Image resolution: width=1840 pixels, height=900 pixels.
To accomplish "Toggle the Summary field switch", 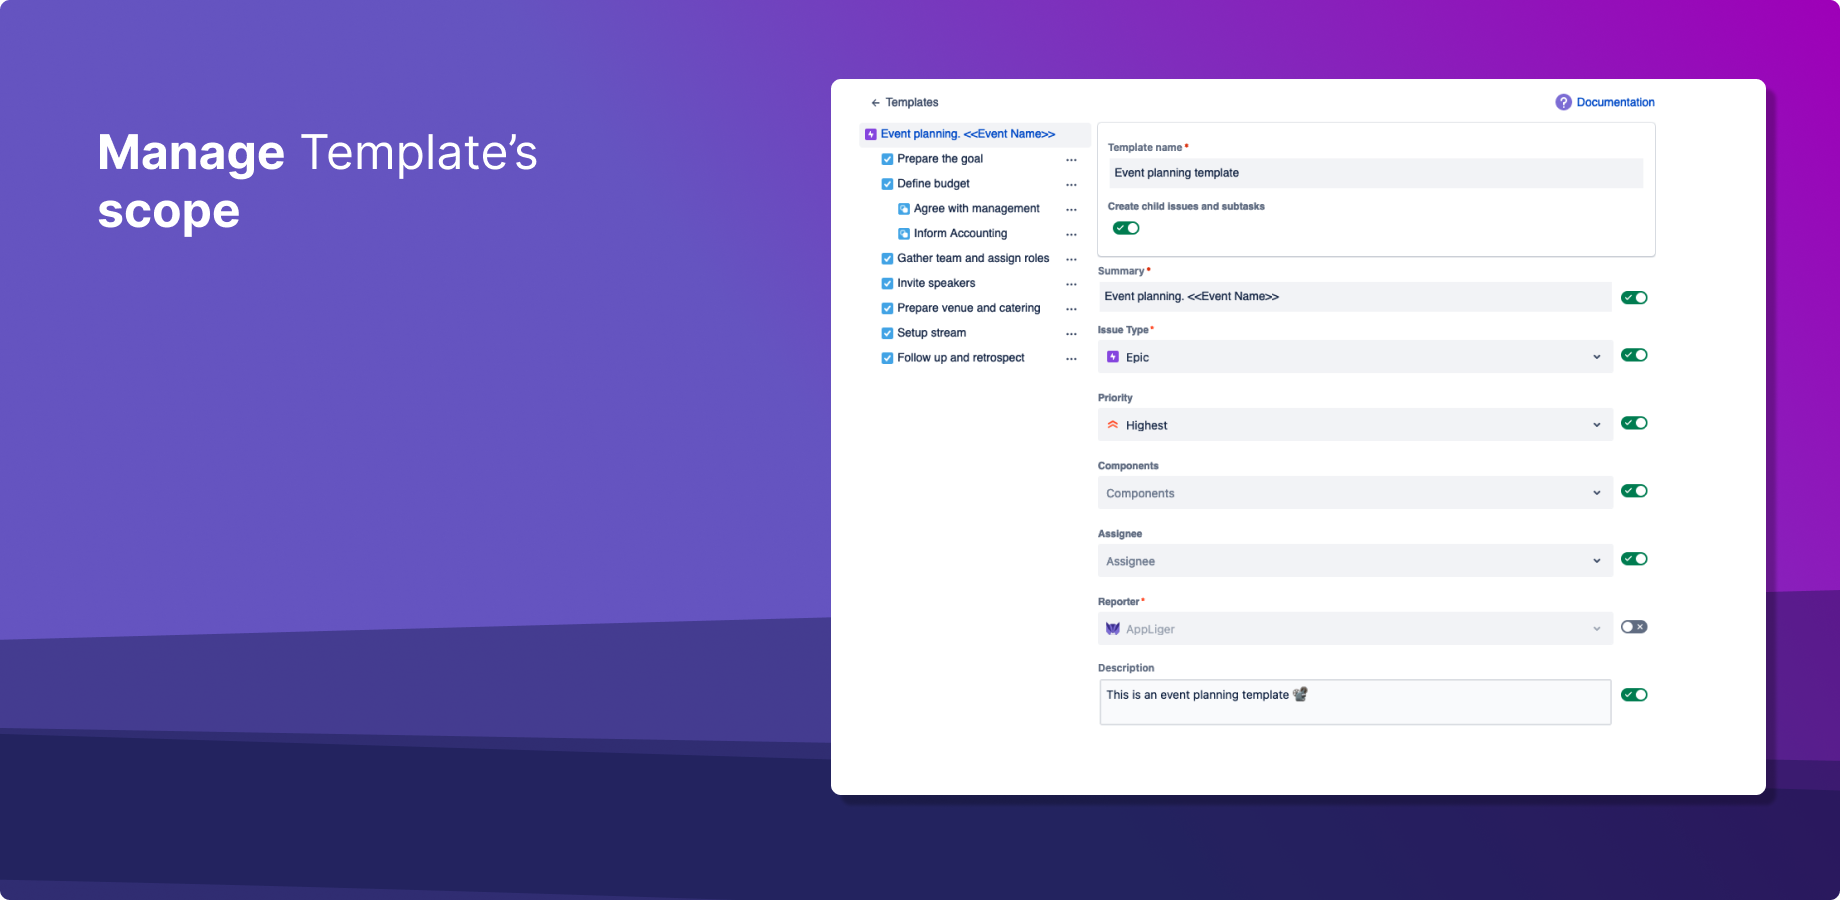I will click(x=1634, y=297).
